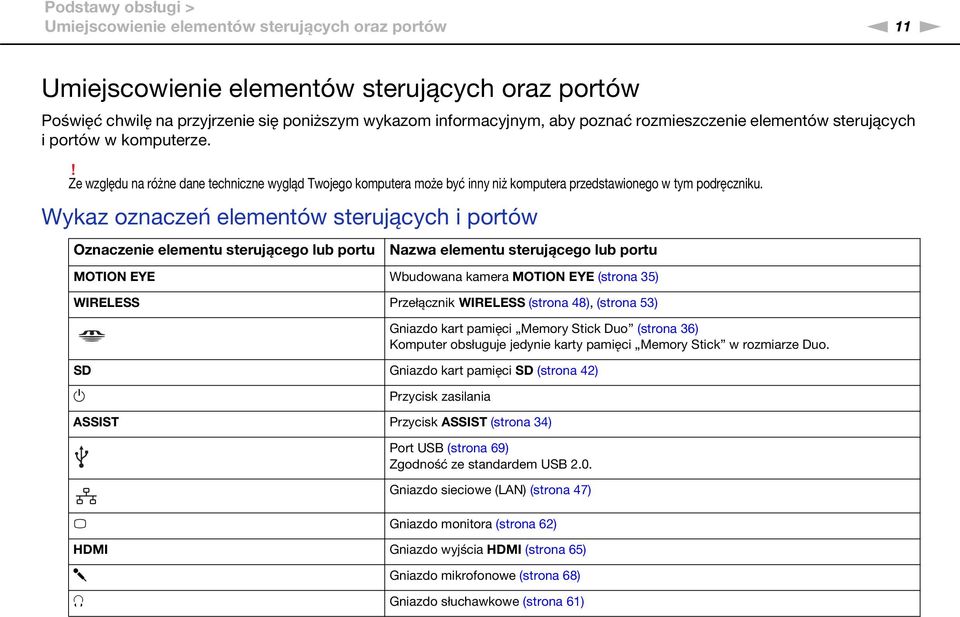Screen dimensions: 960x617
Task: Click the headphones jack symbol
Action: click(x=78, y=600)
